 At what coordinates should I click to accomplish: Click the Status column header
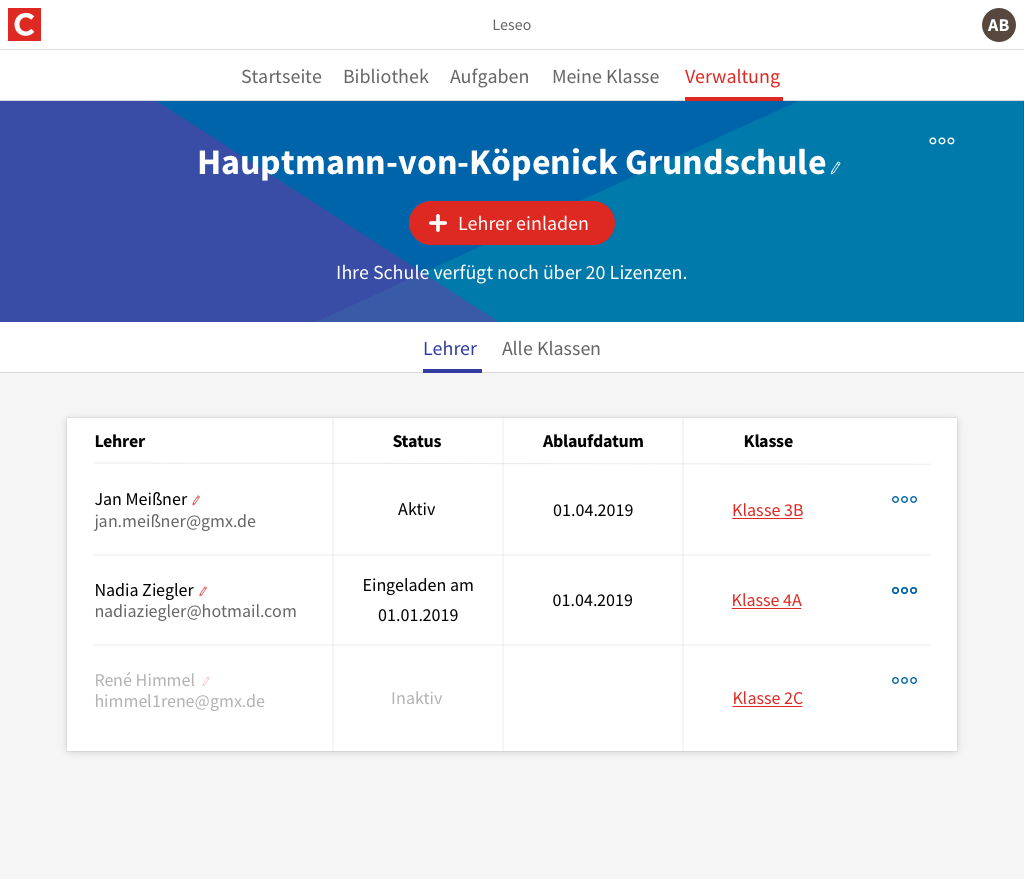point(417,441)
